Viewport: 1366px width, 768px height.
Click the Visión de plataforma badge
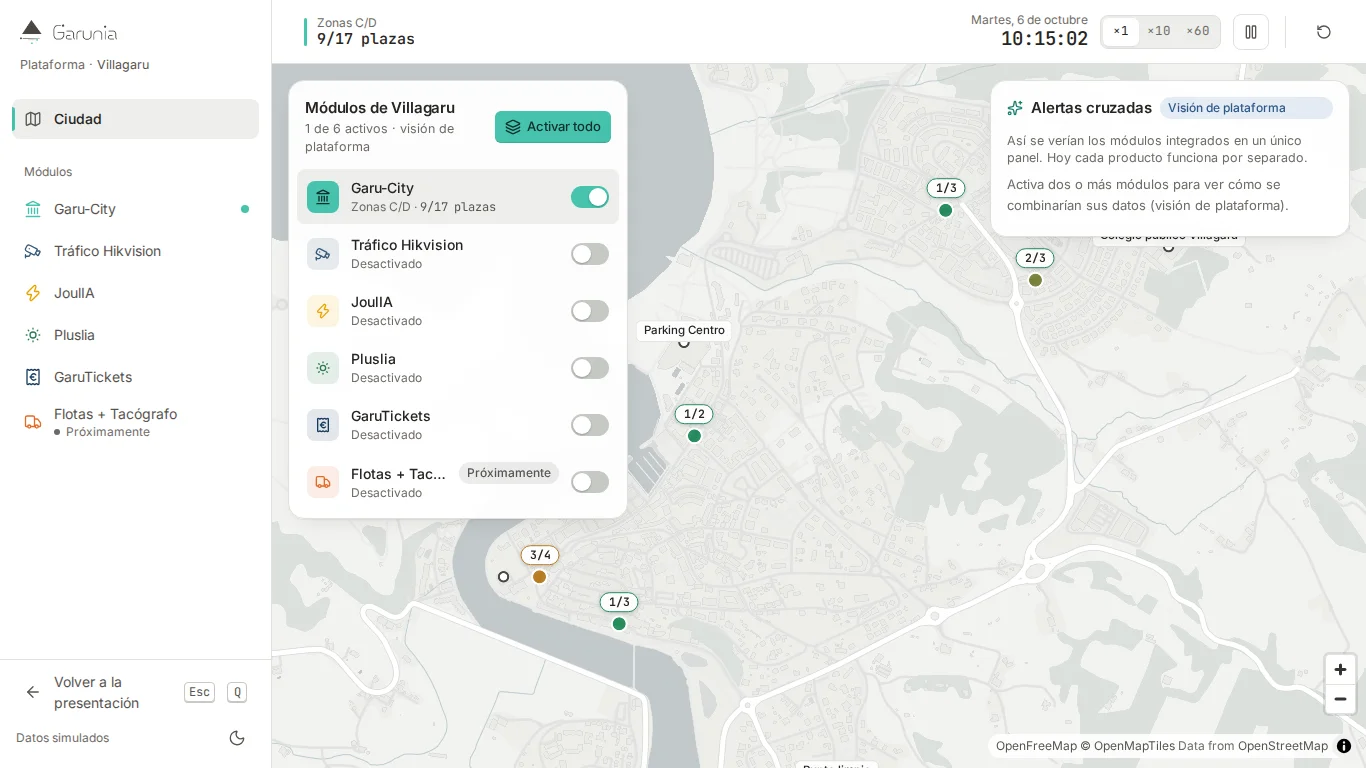[x=1246, y=108]
